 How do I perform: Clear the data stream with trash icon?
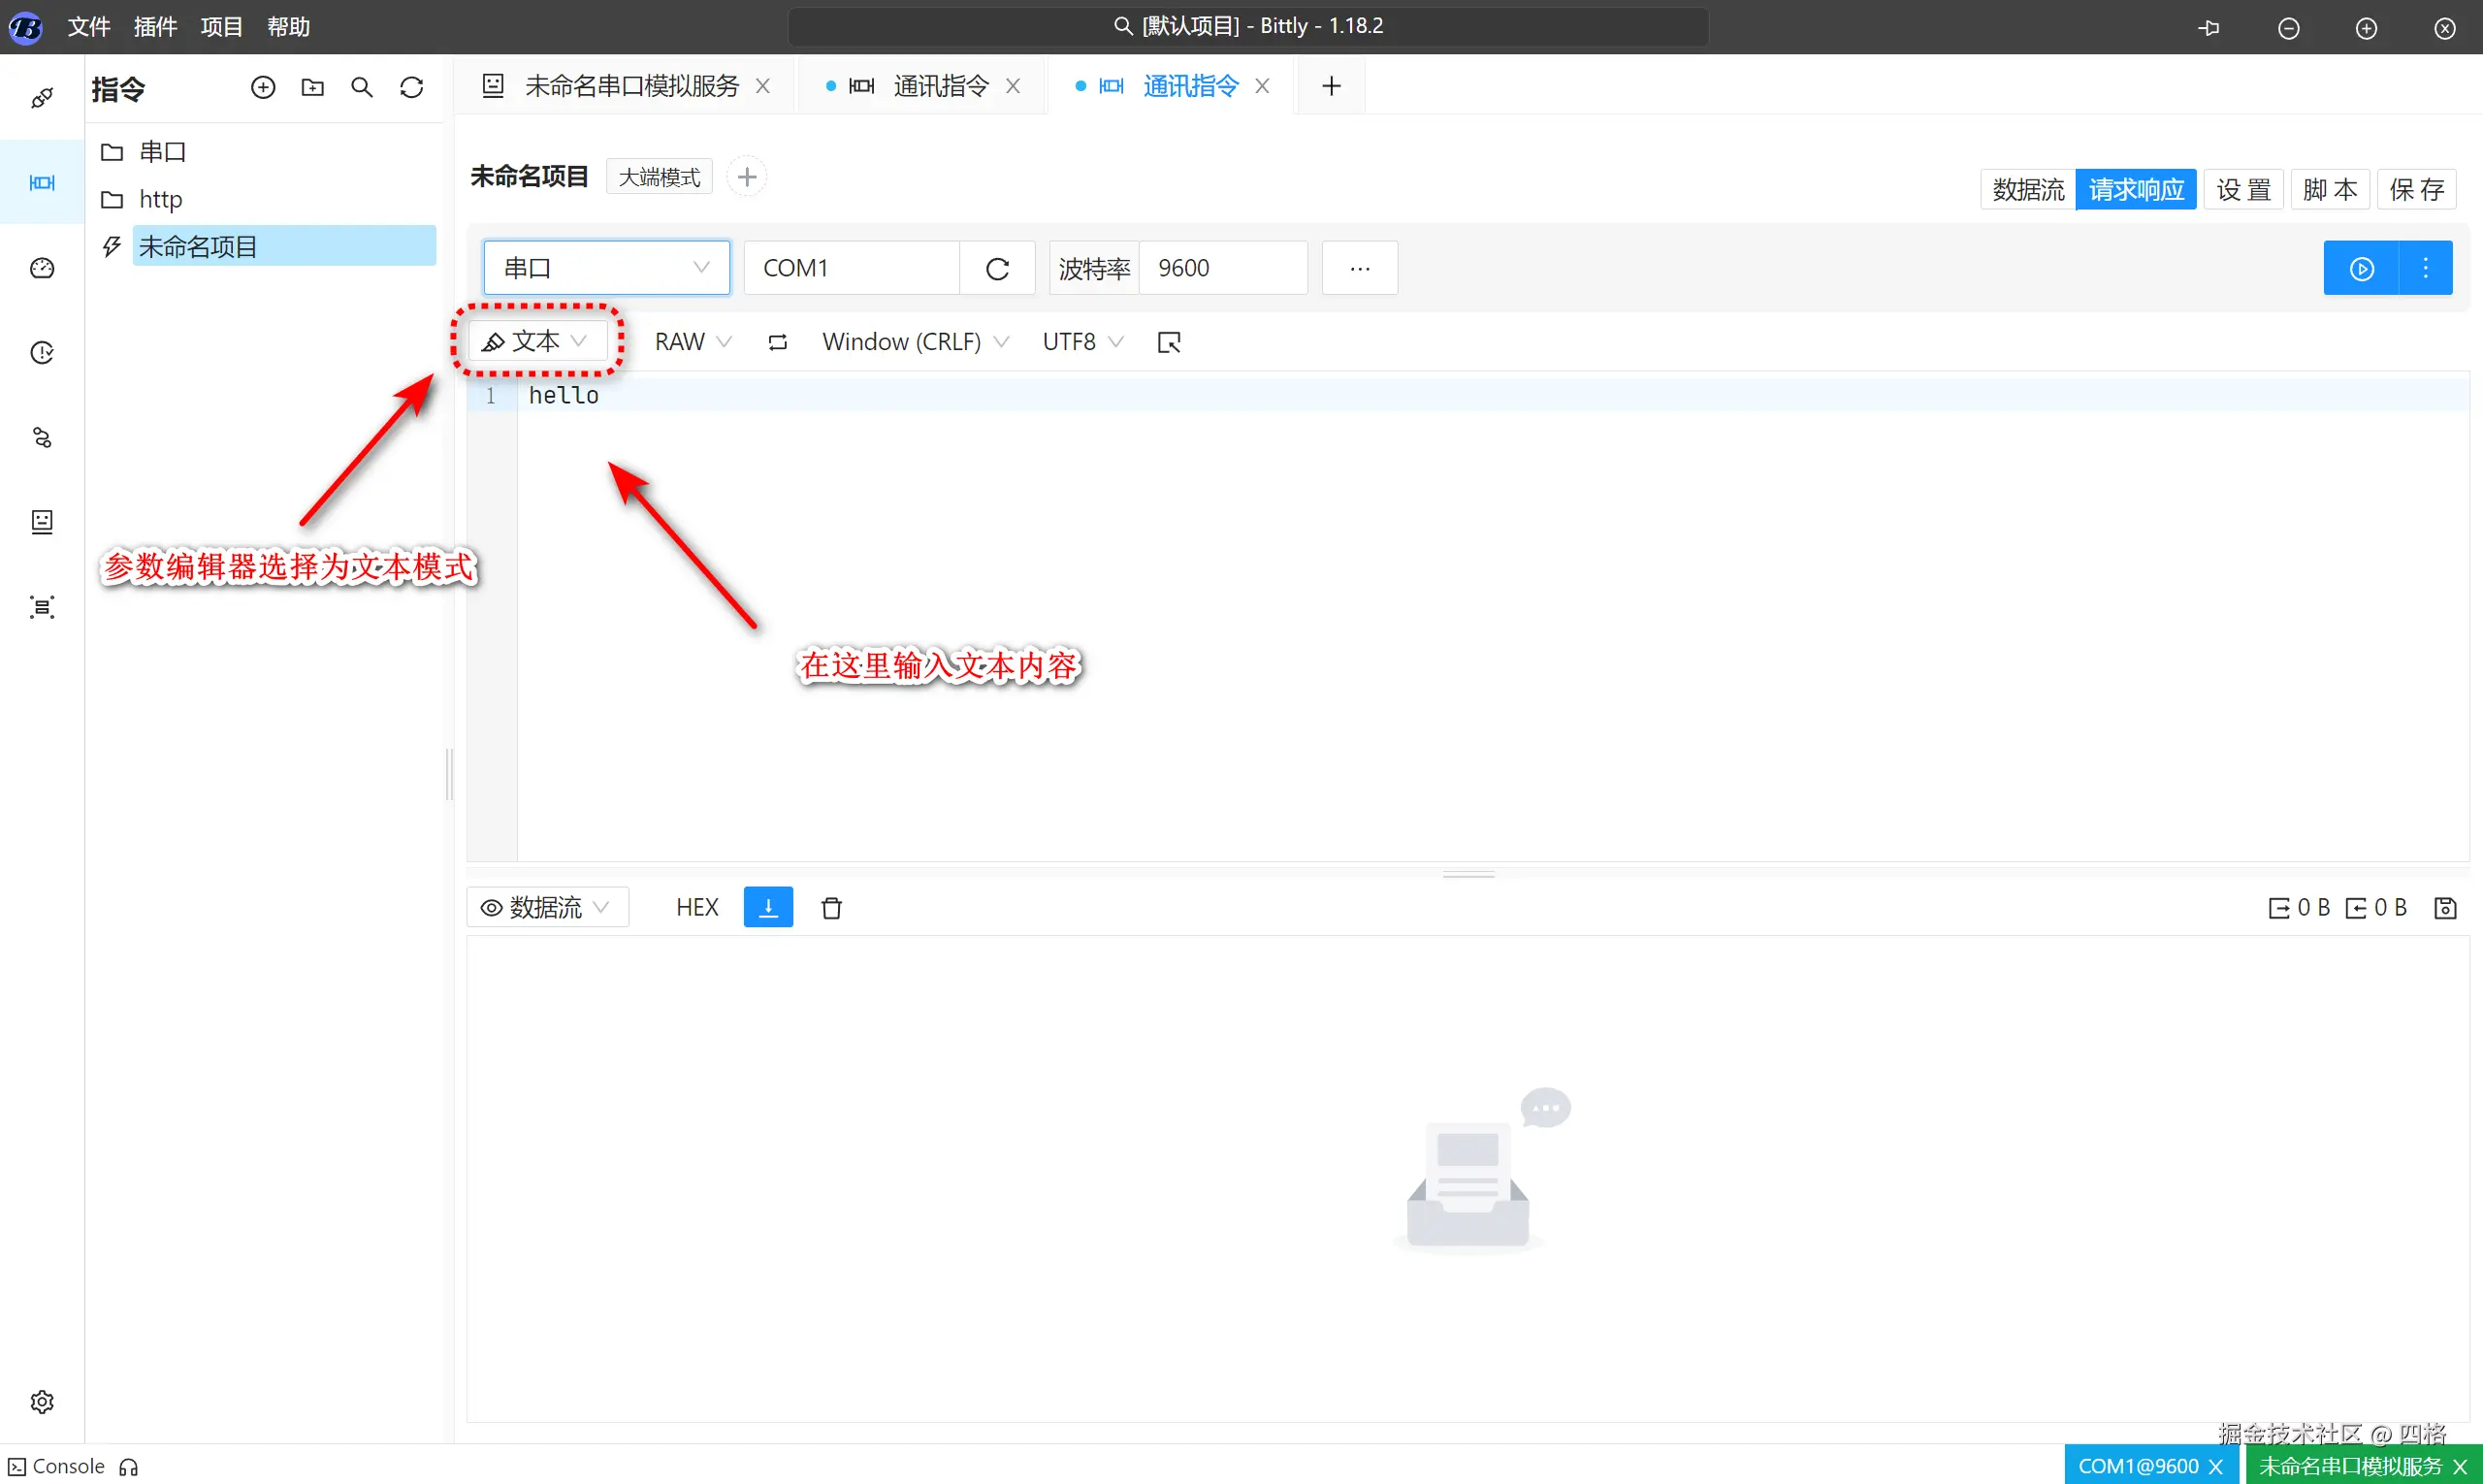[x=831, y=907]
